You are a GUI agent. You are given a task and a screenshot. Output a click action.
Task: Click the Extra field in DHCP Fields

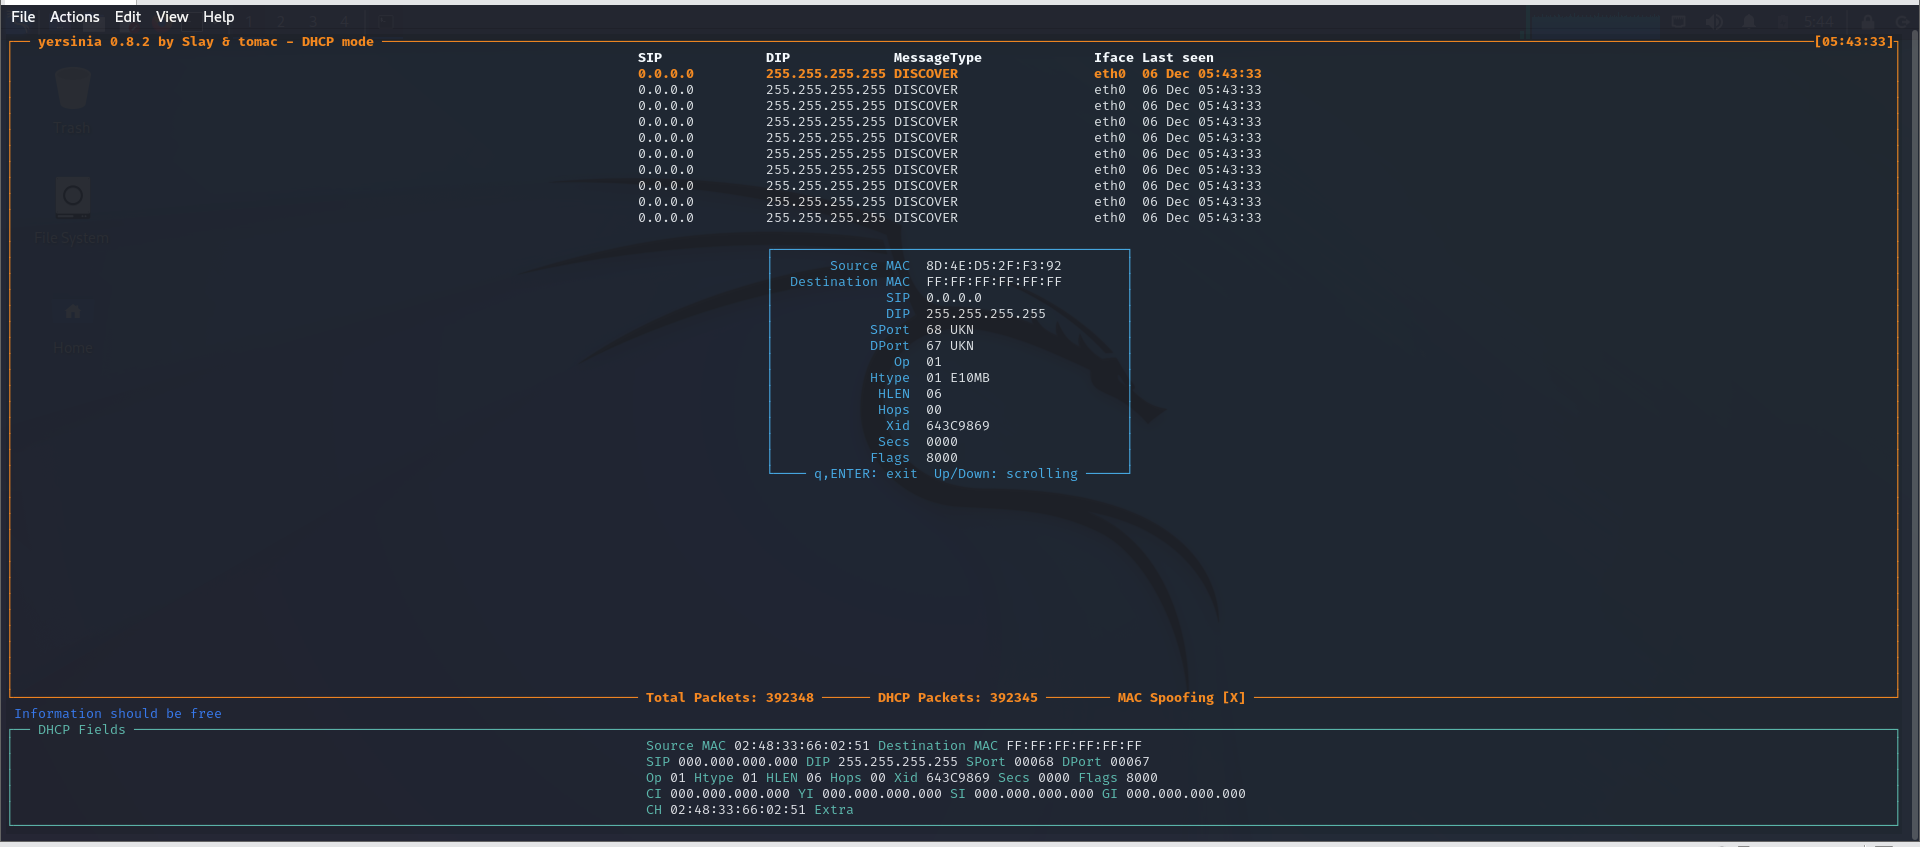point(834,810)
